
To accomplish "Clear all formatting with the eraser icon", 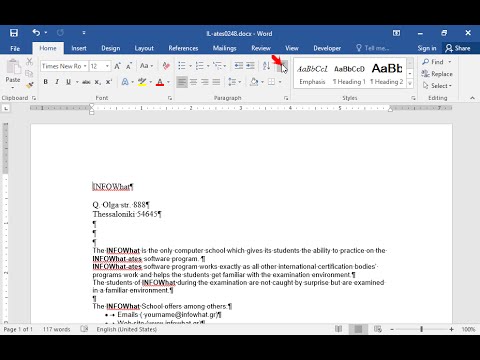I will [166, 66].
